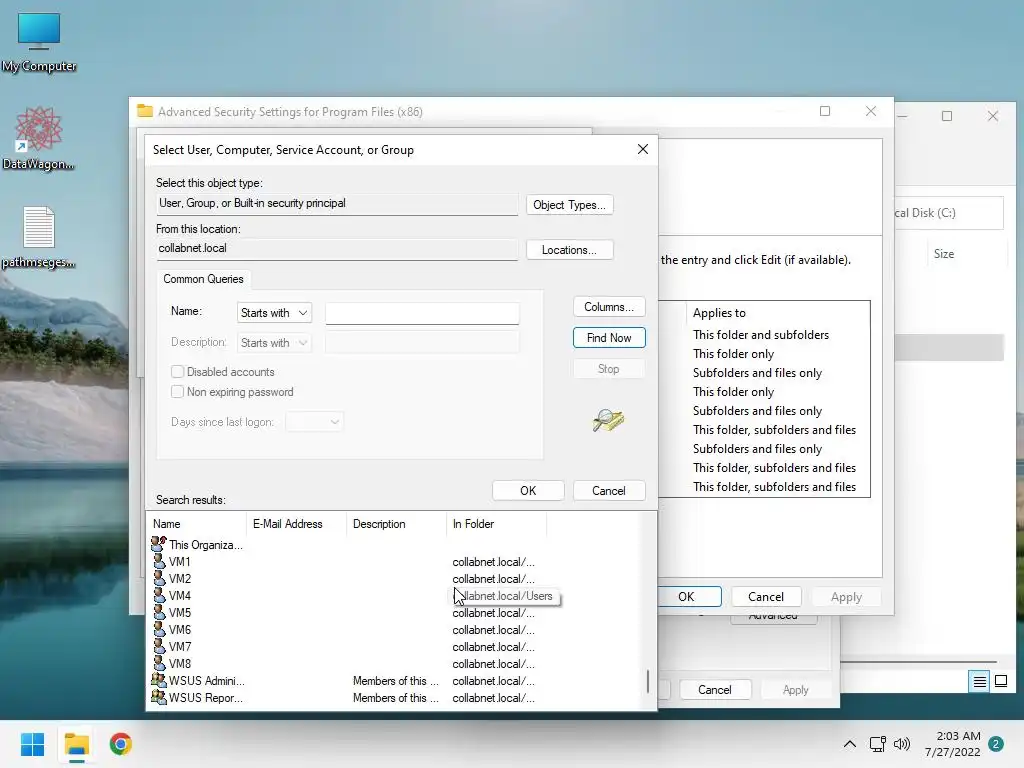Select the WSUS Repor... group icon
This screenshot has width=1024, height=768.
[159, 697]
